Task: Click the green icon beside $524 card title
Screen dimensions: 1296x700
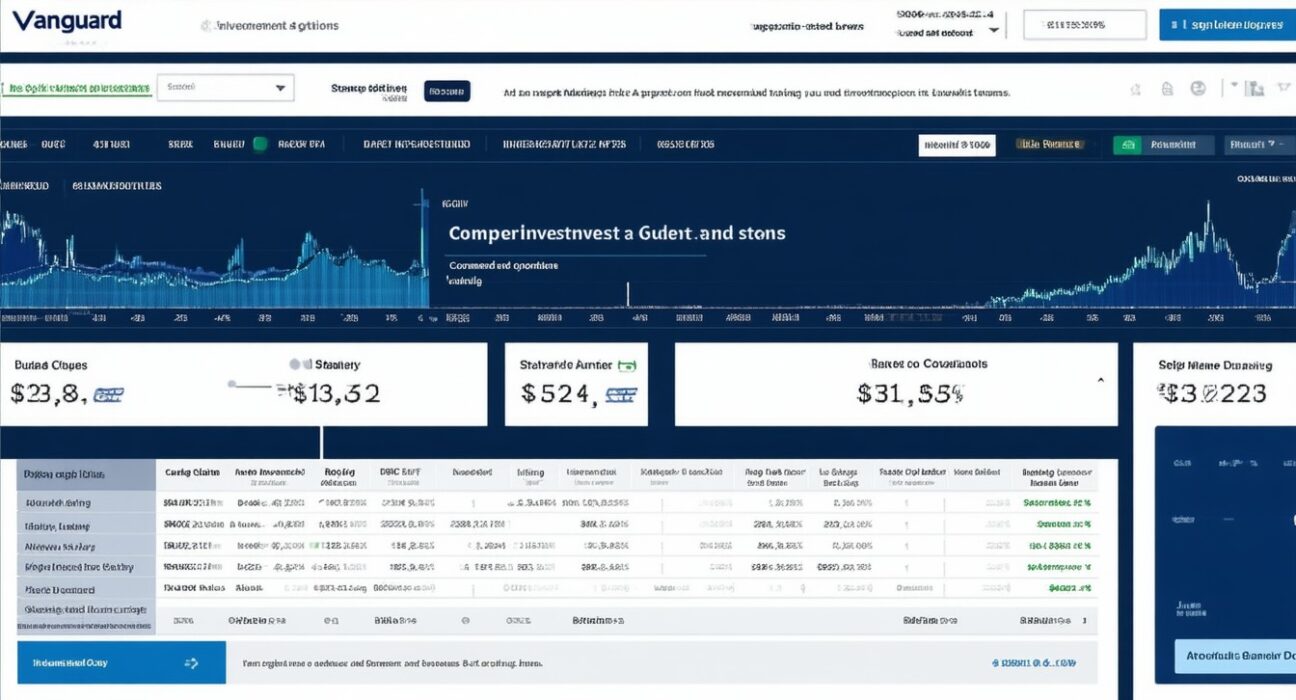Action: click(628, 366)
